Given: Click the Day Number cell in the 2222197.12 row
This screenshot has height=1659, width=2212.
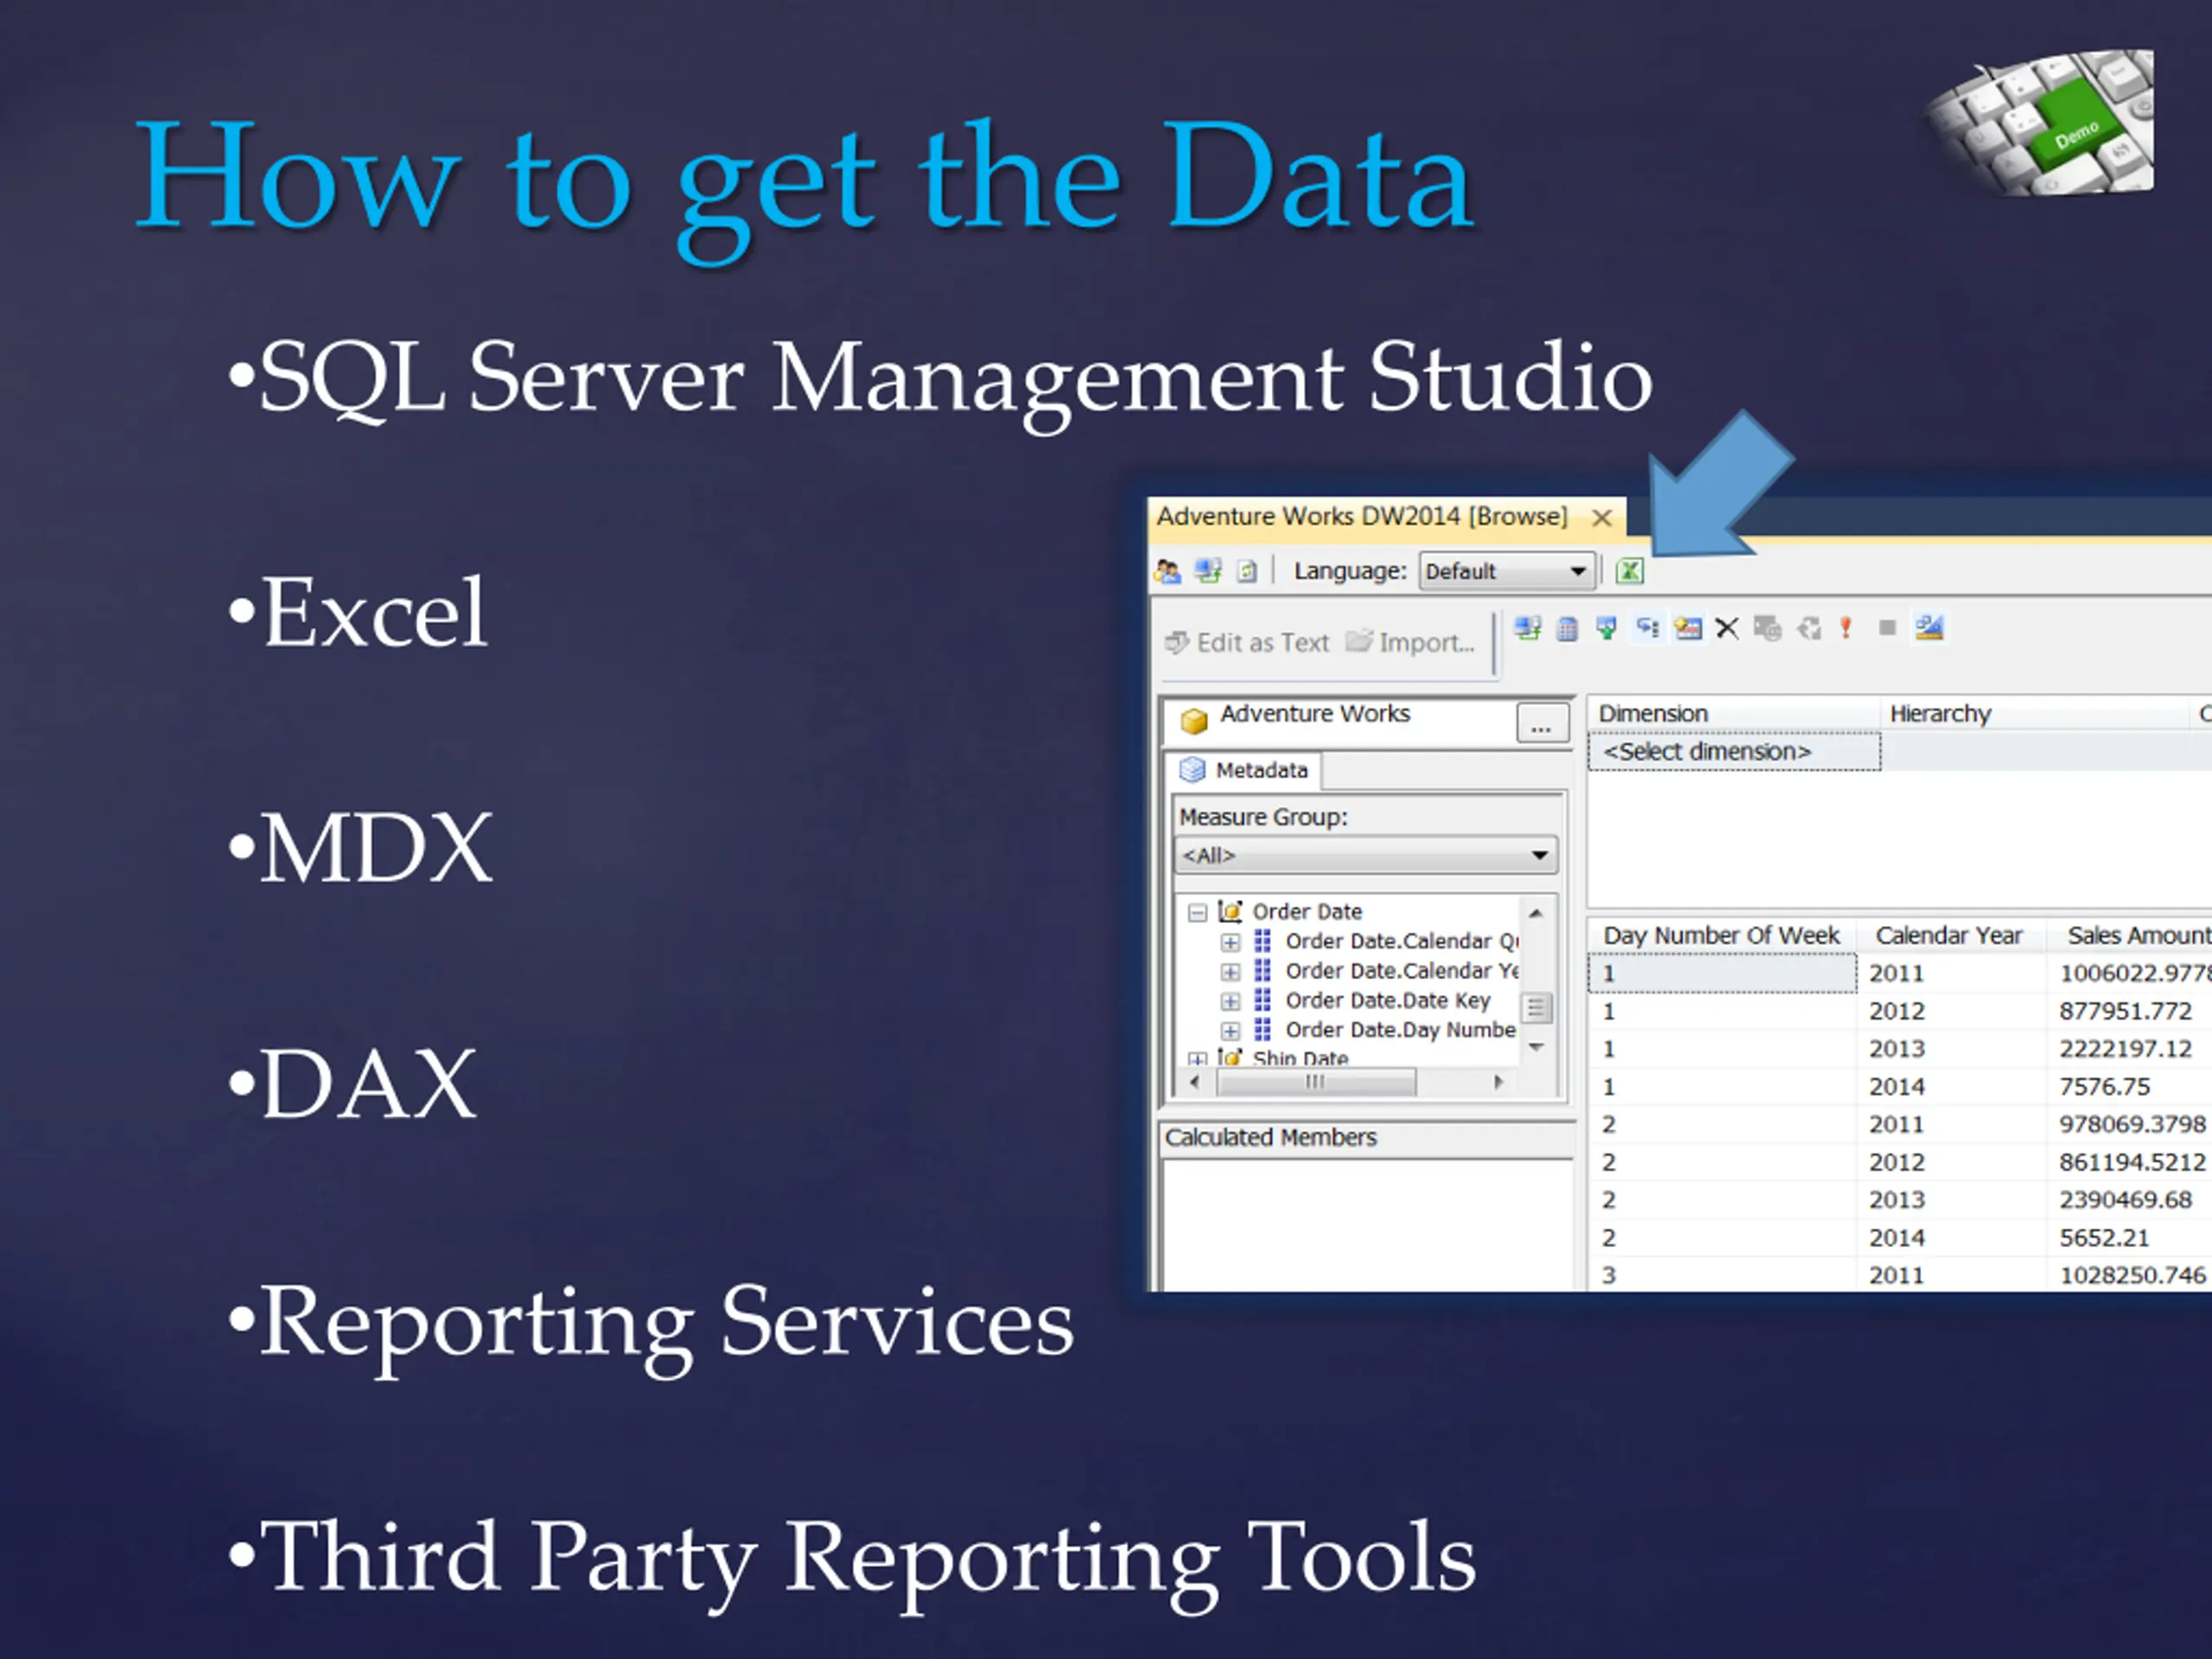Looking at the screenshot, I should [1722, 1049].
